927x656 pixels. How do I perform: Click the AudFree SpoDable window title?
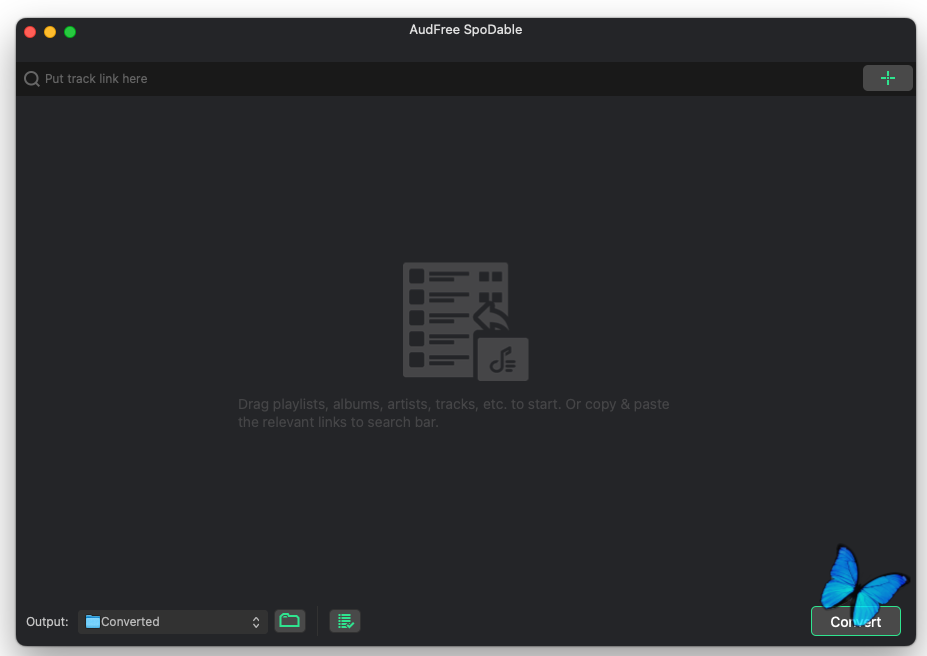click(x=465, y=30)
